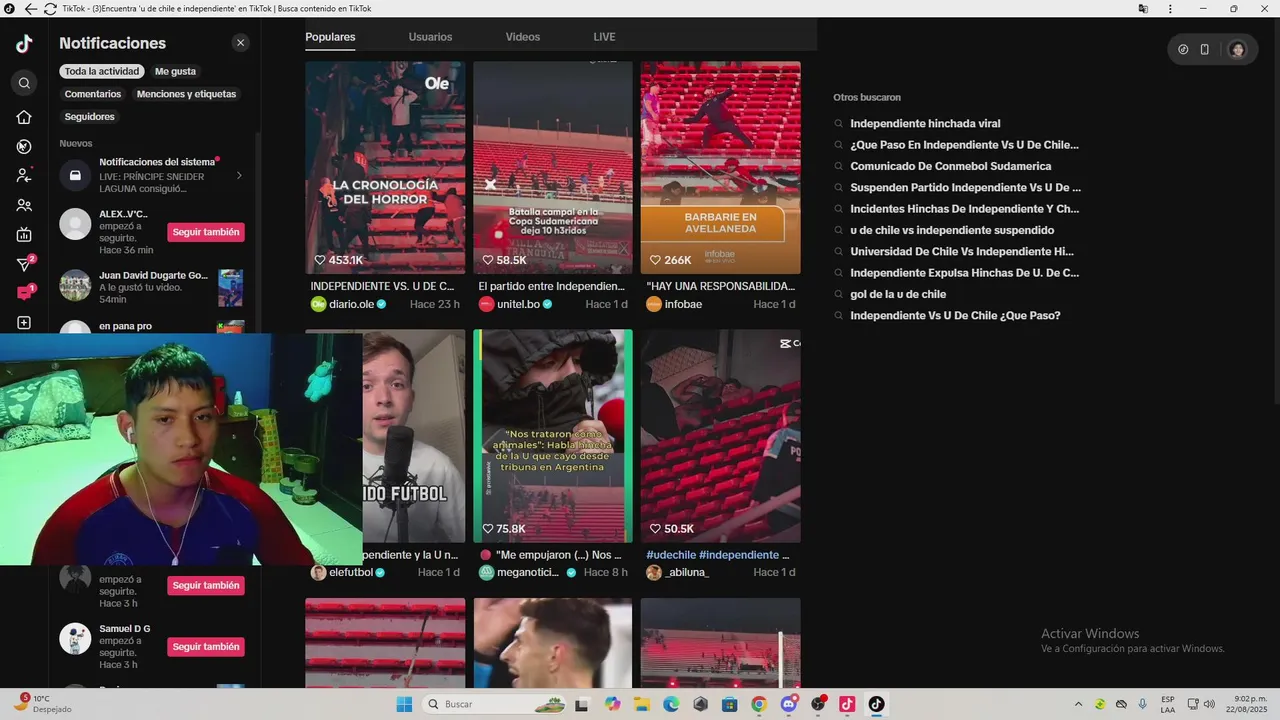Filter notifications by Me gusta
1280x720 pixels.
[175, 72]
